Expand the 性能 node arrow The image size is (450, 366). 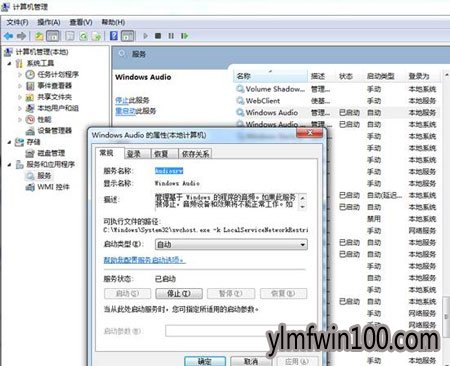20,119
